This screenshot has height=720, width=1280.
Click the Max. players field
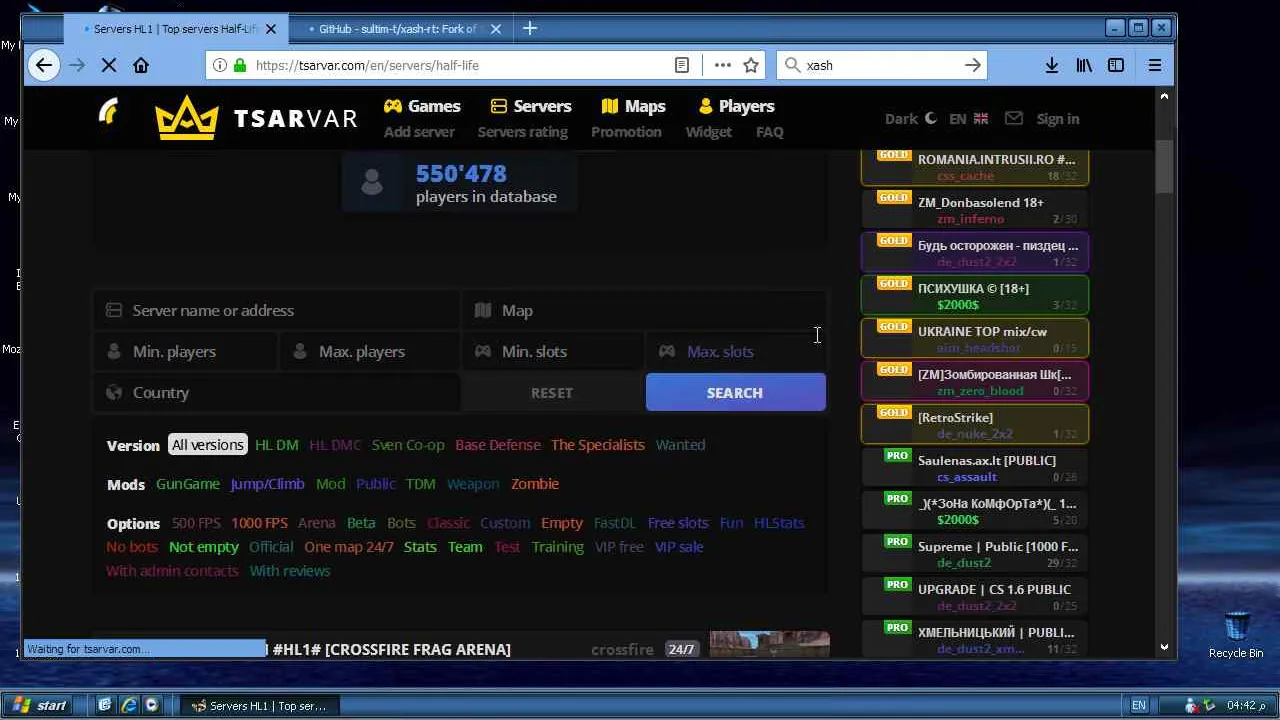point(369,351)
